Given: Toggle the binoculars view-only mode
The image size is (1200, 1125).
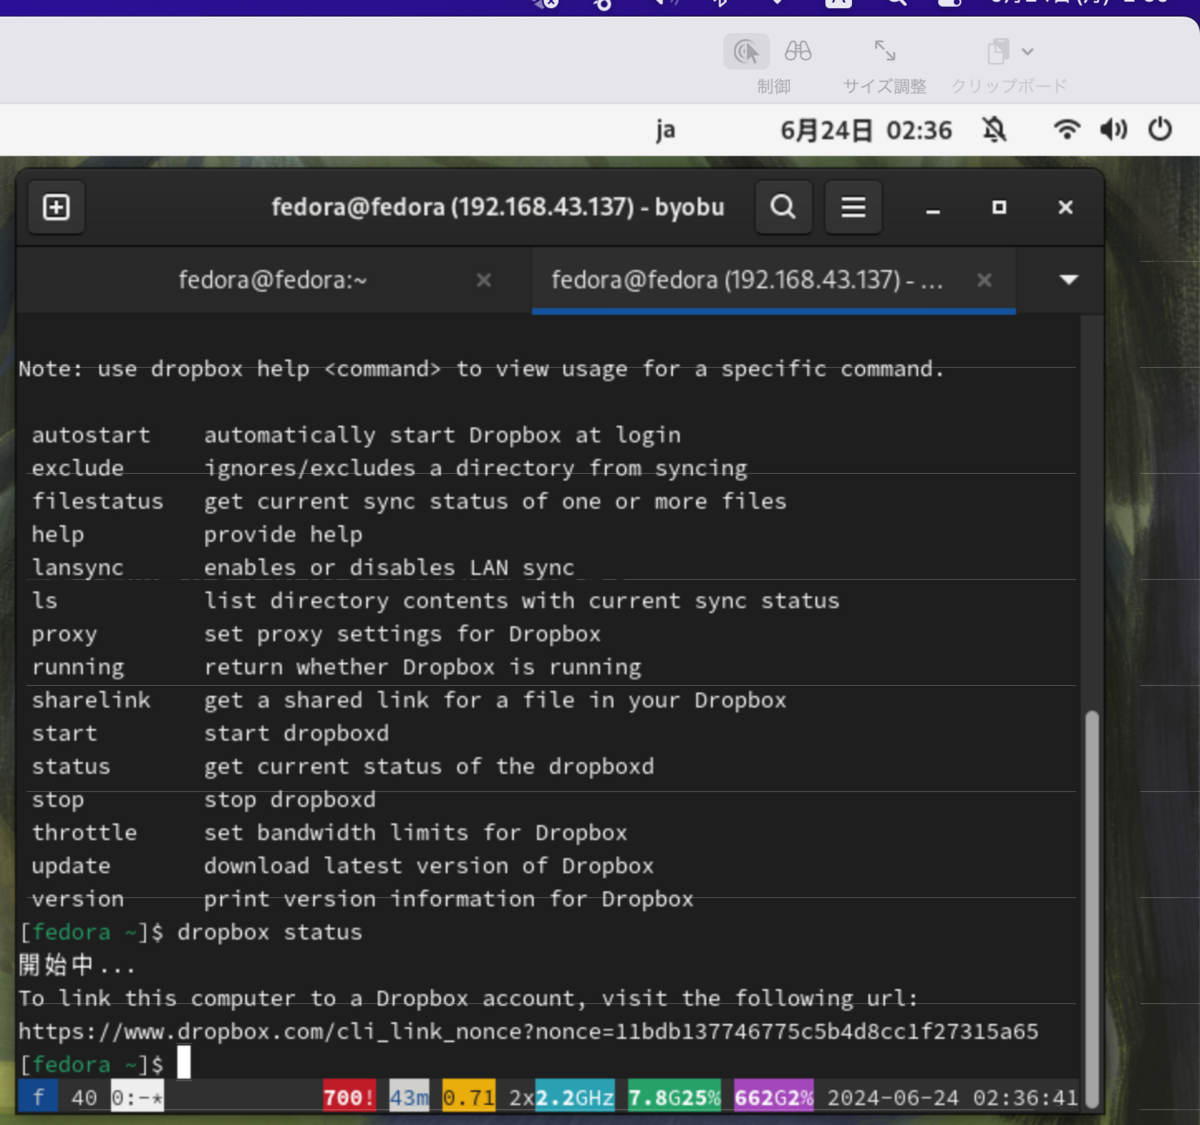Looking at the screenshot, I should click(799, 51).
